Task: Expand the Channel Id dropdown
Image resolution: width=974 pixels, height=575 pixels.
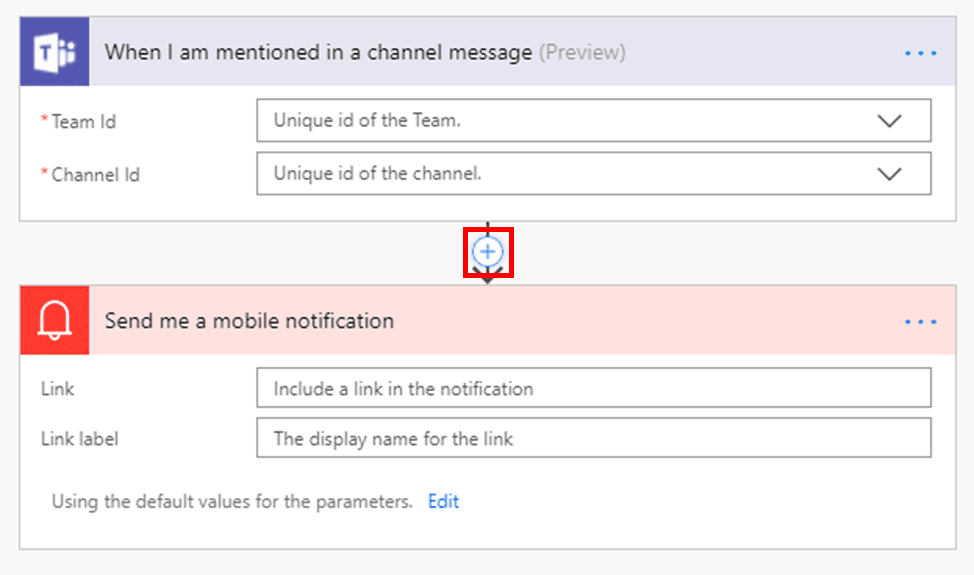Action: [889, 174]
